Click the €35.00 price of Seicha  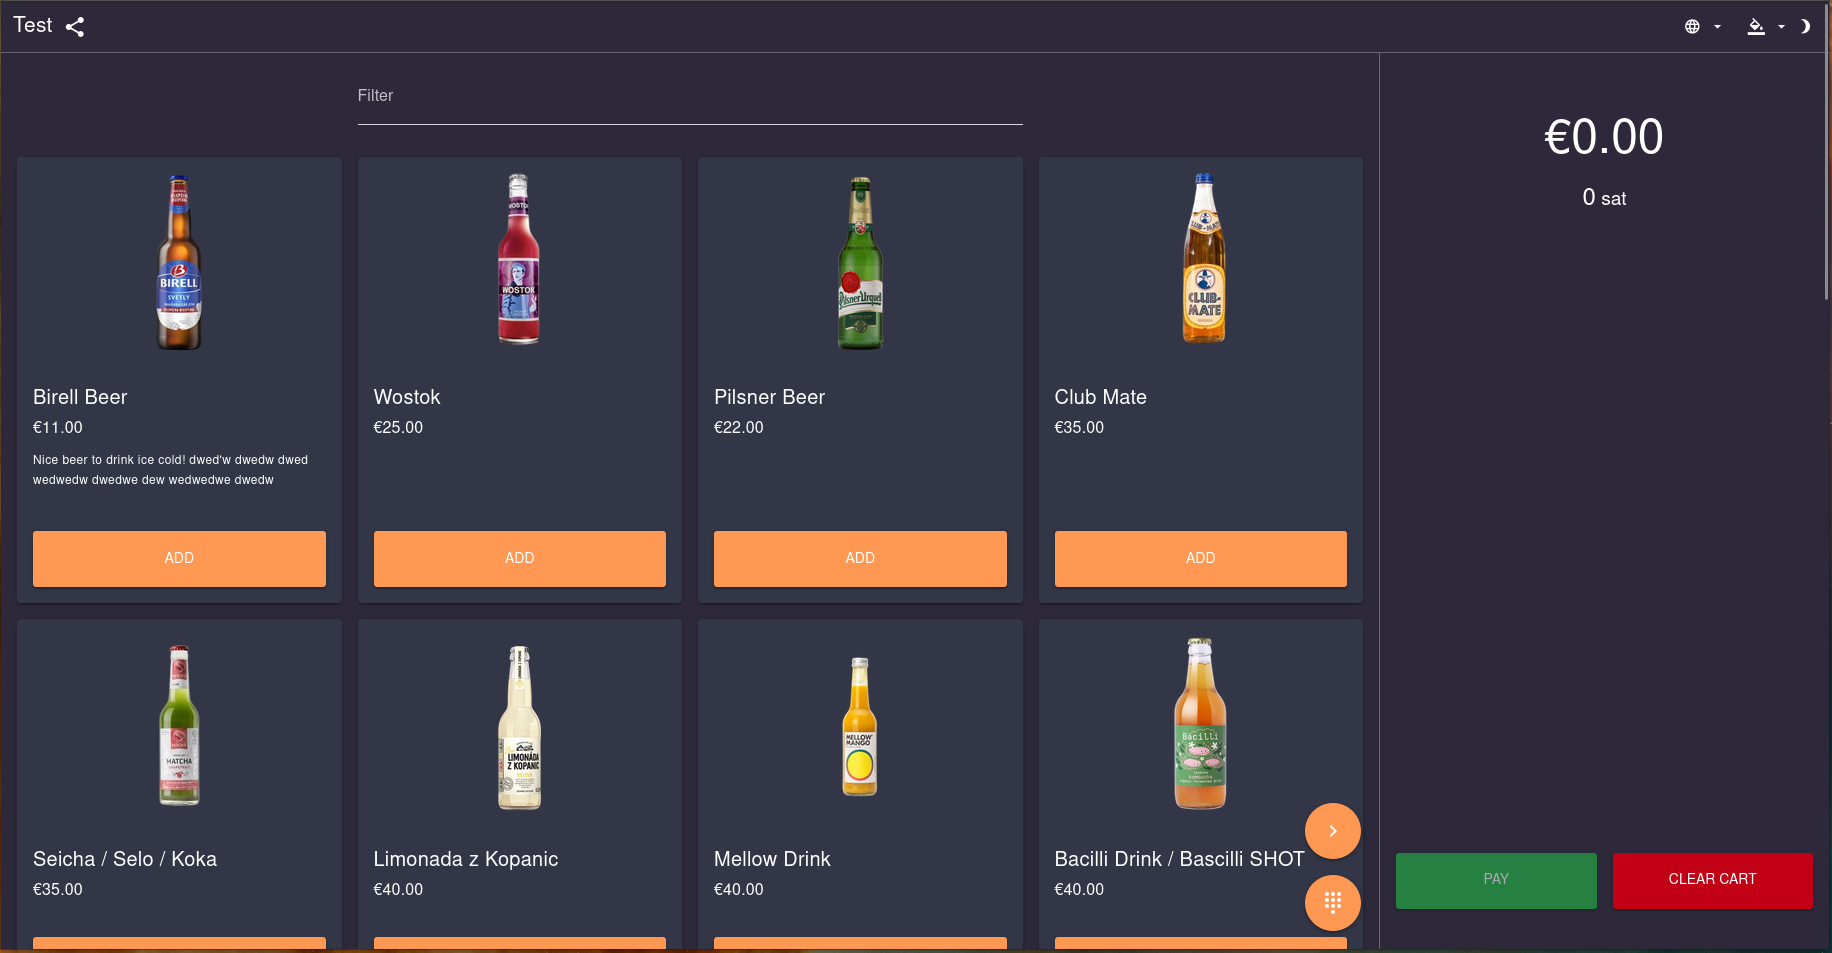click(58, 890)
